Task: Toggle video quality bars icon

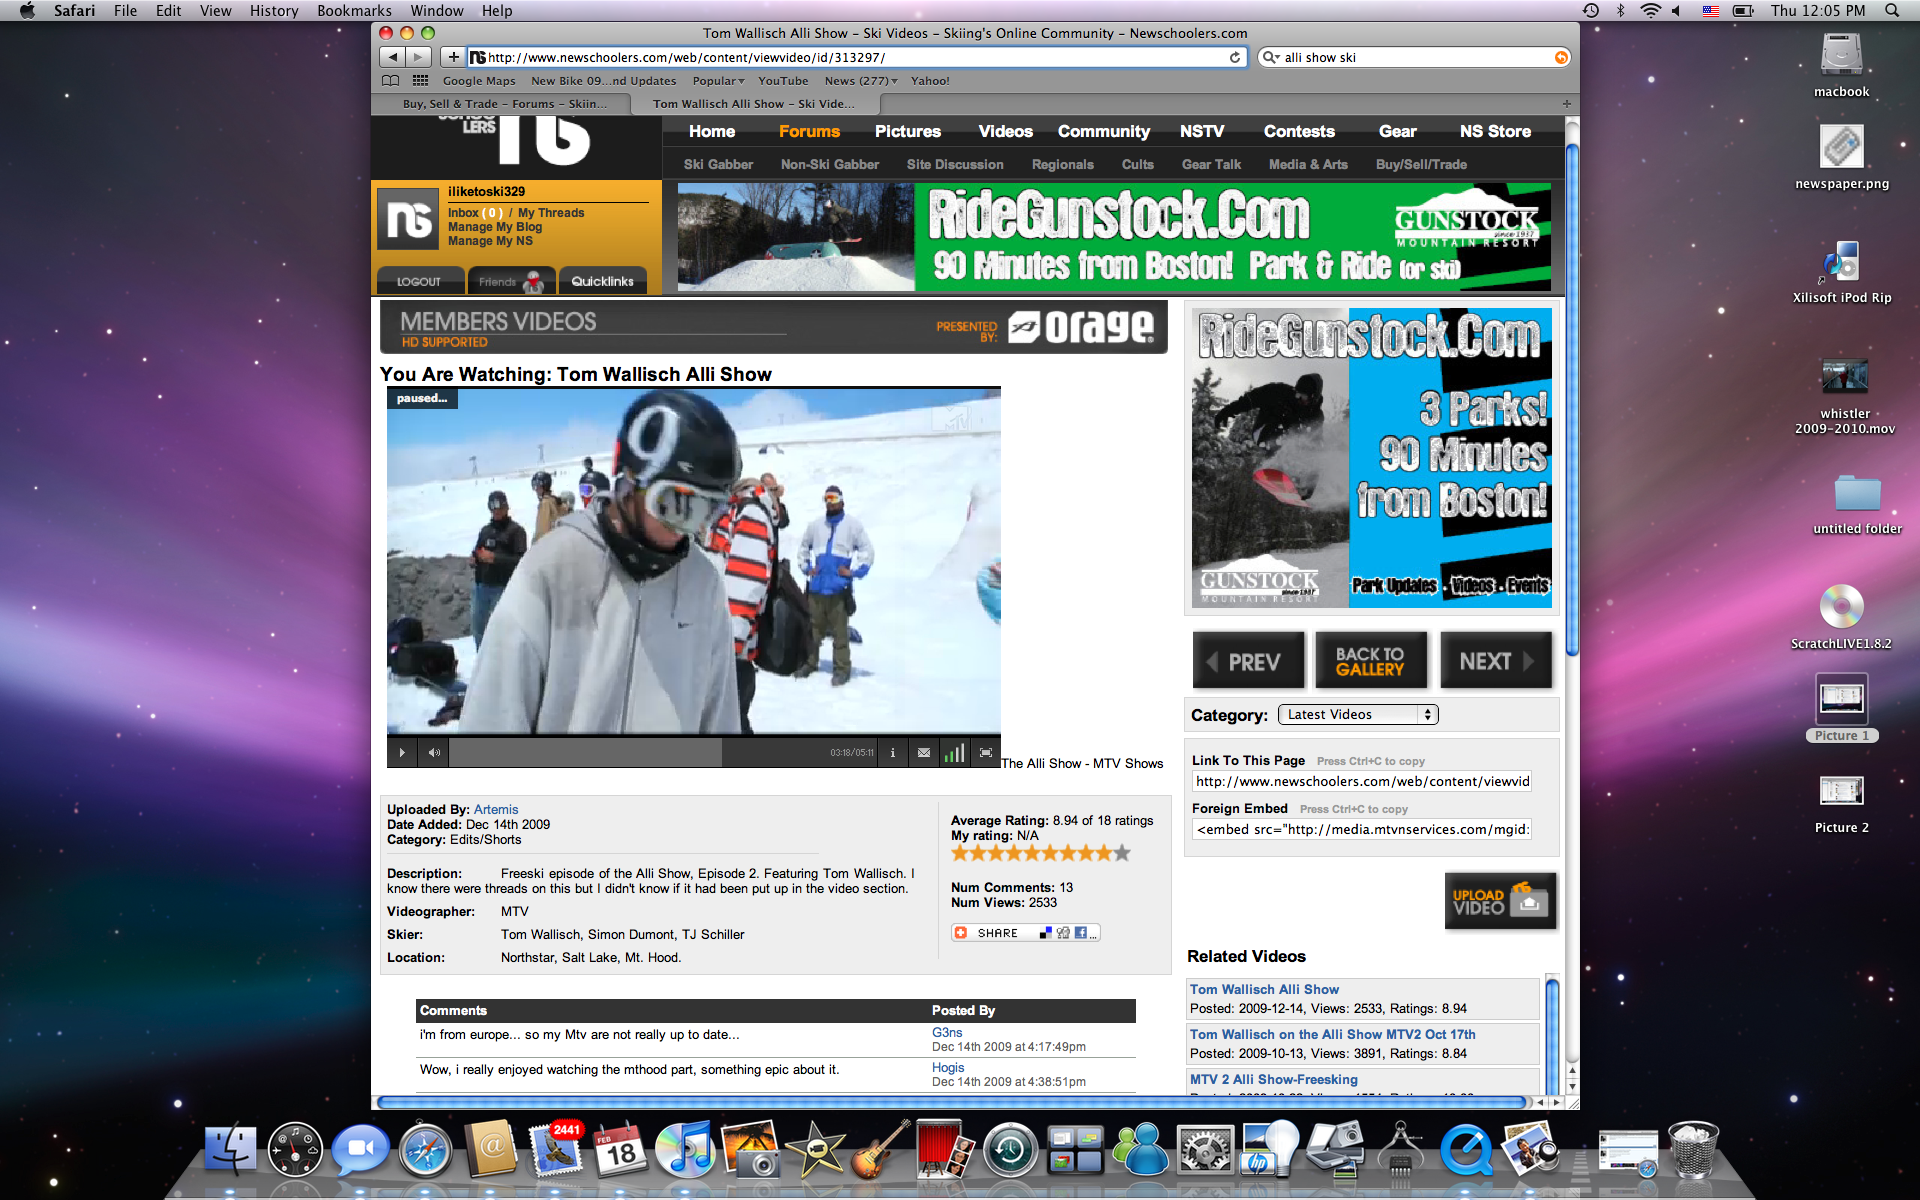Action: (x=955, y=753)
